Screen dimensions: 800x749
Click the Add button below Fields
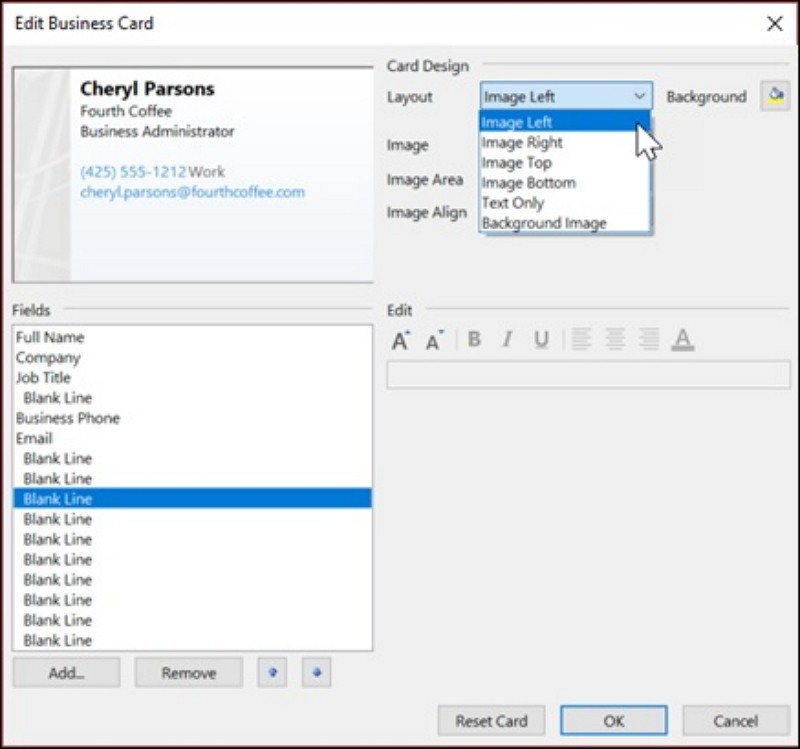click(x=65, y=672)
